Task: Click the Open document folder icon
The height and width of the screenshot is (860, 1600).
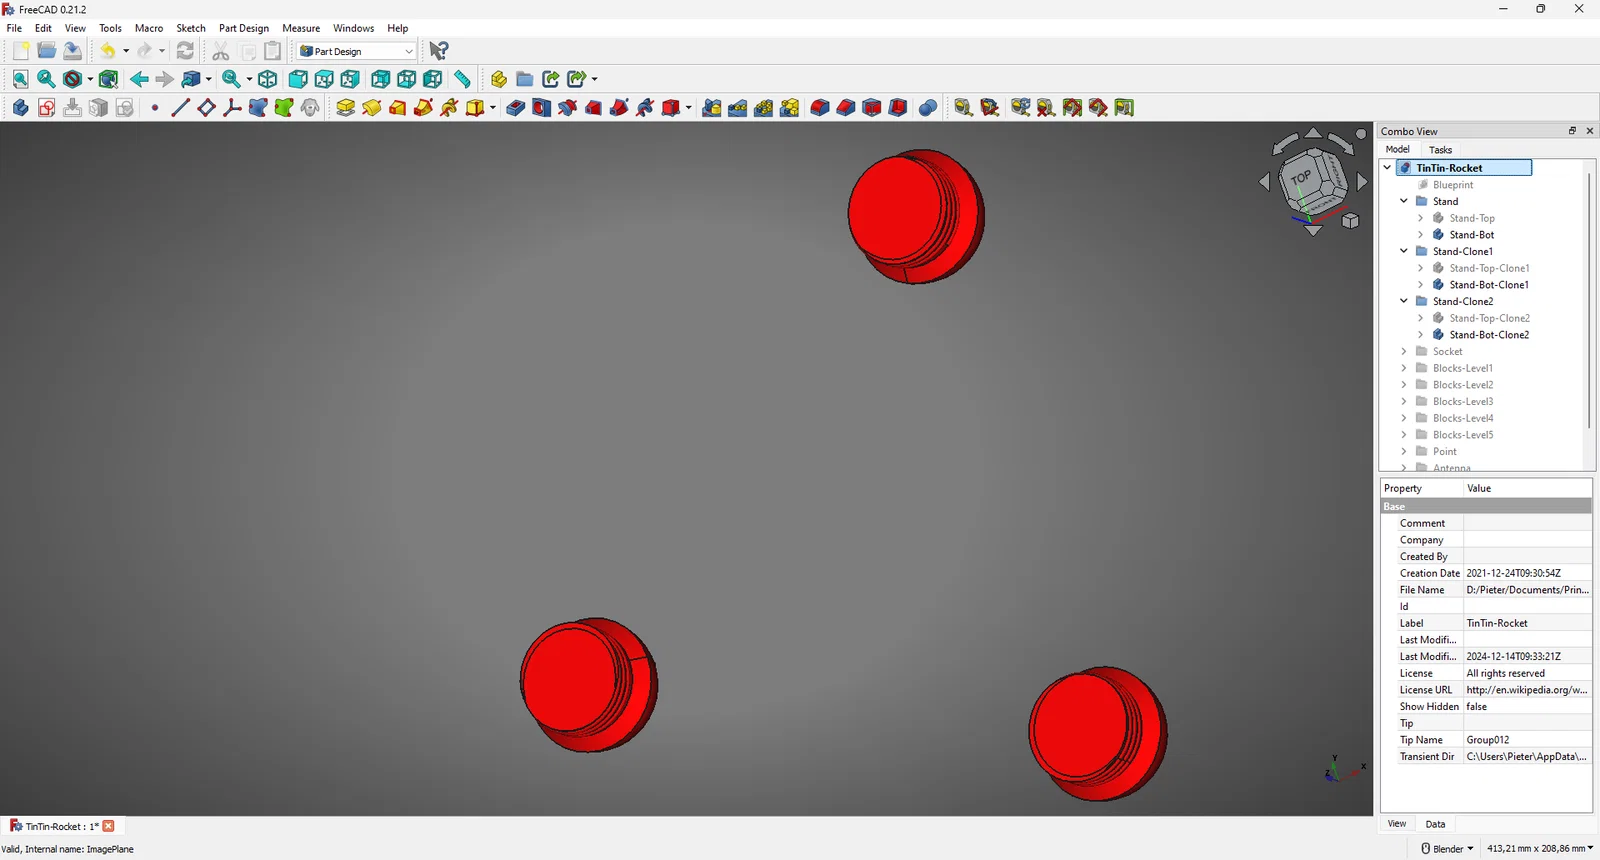Action: point(46,51)
